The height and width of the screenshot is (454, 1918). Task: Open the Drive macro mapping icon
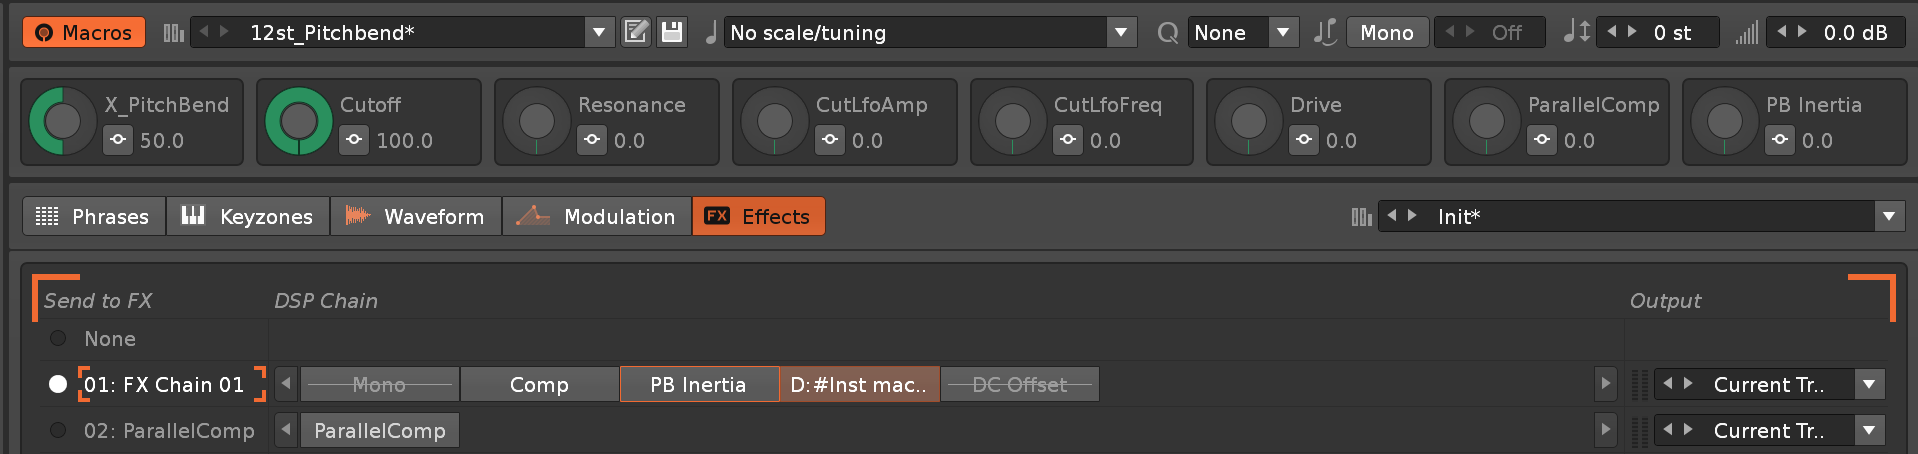point(1304,140)
